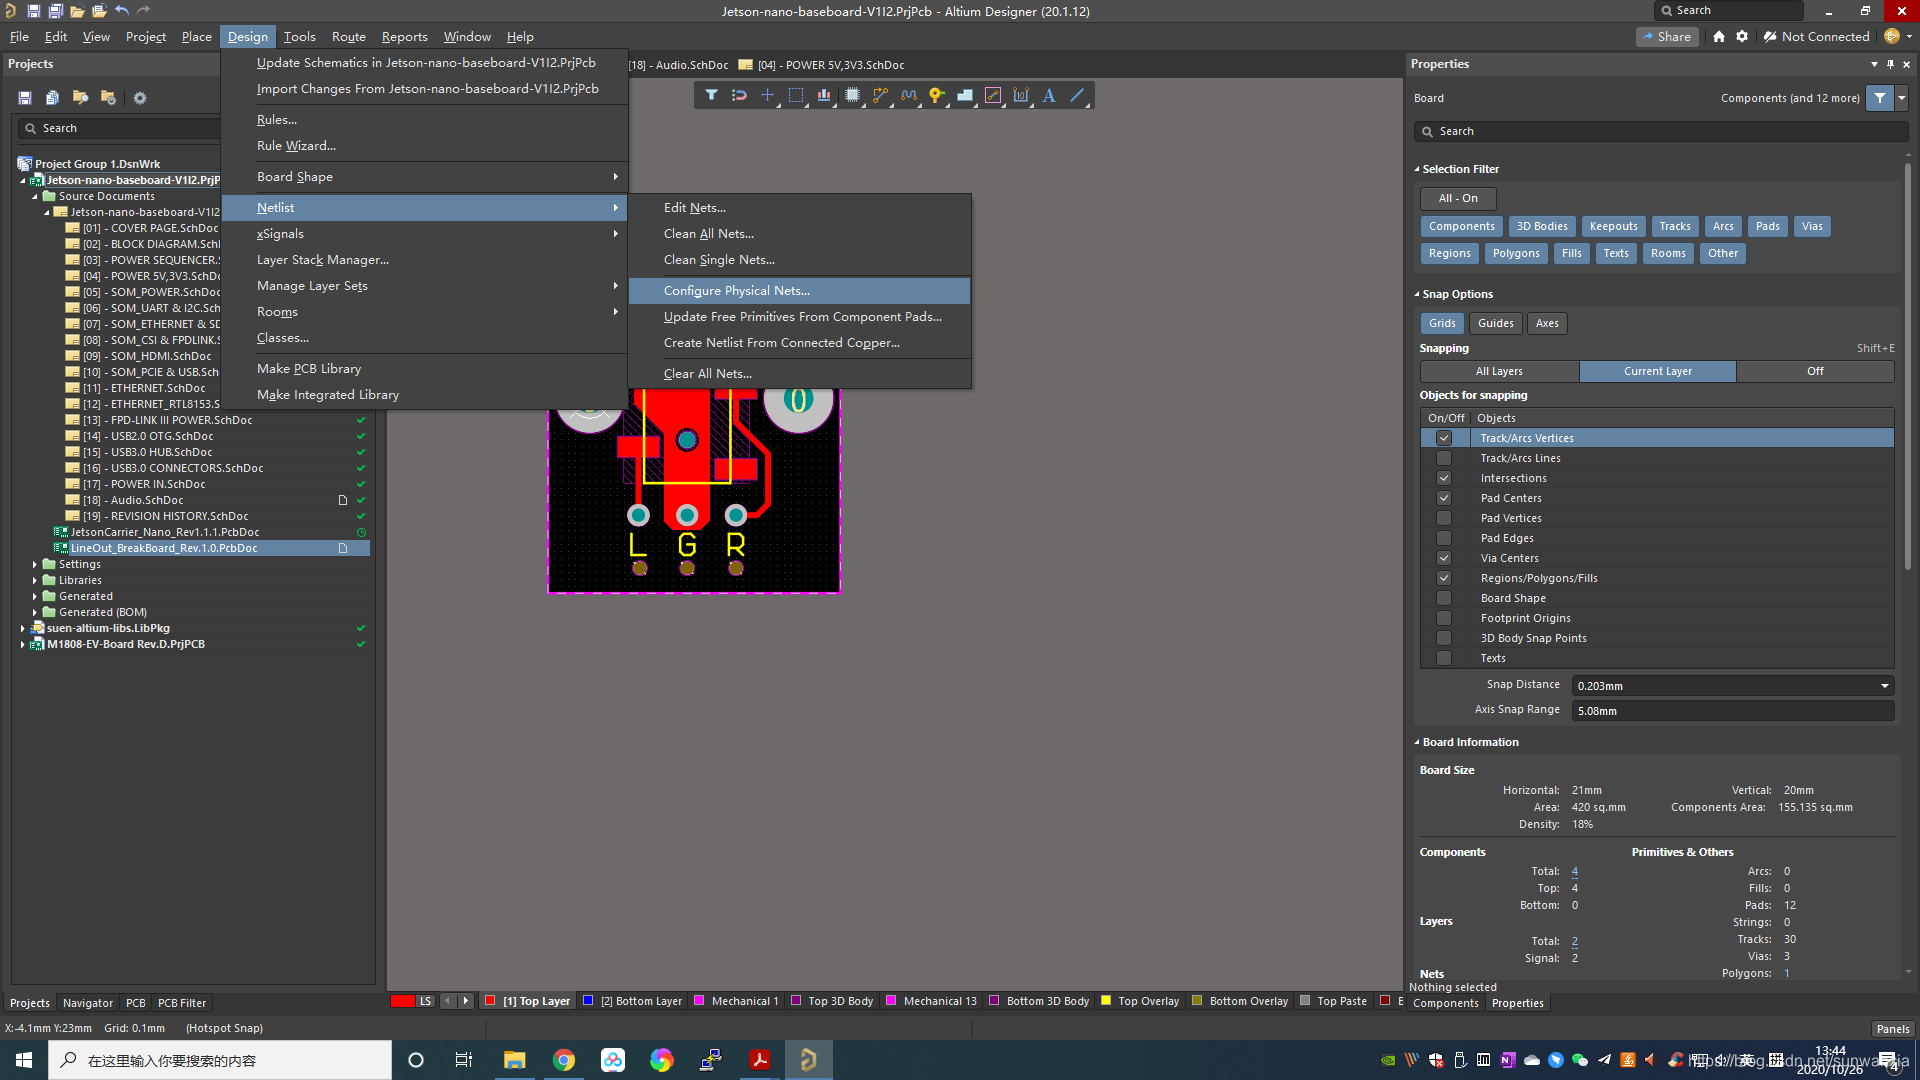The width and height of the screenshot is (1920, 1080).
Task: Select the interactive length tuning tool
Action: click(x=908, y=96)
